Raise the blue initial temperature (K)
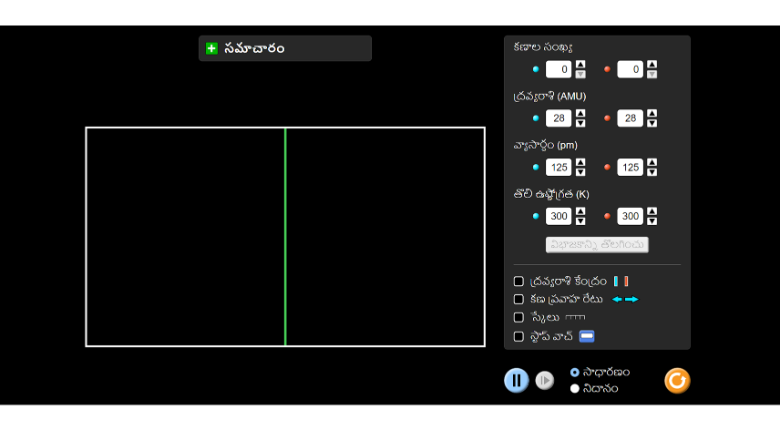The image size is (780, 430). [581, 212]
